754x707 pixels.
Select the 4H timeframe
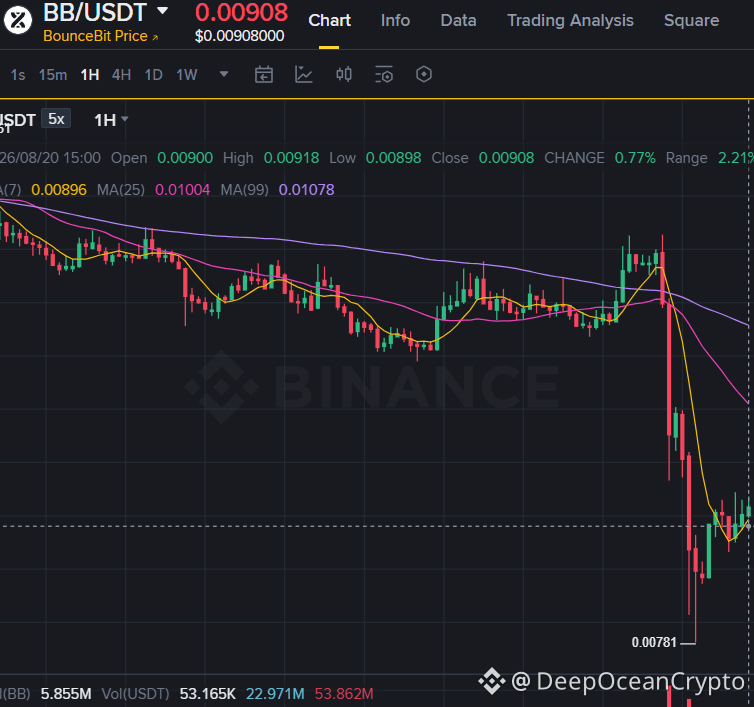coord(121,75)
